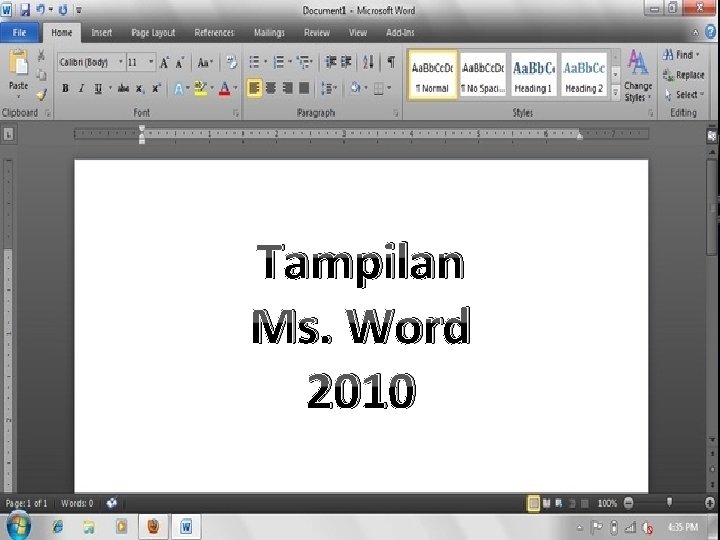Toggle Show/Hide paragraph marks

[x=391, y=62]
